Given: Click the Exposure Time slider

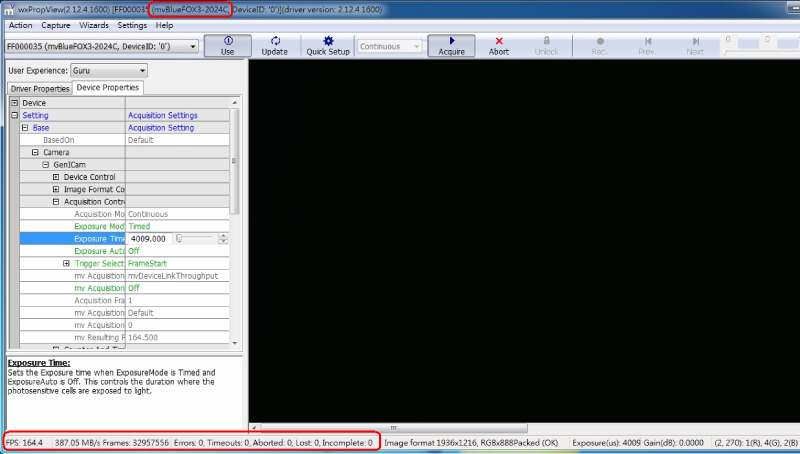Looking at the screenshot, I should [x=198, y=239].
